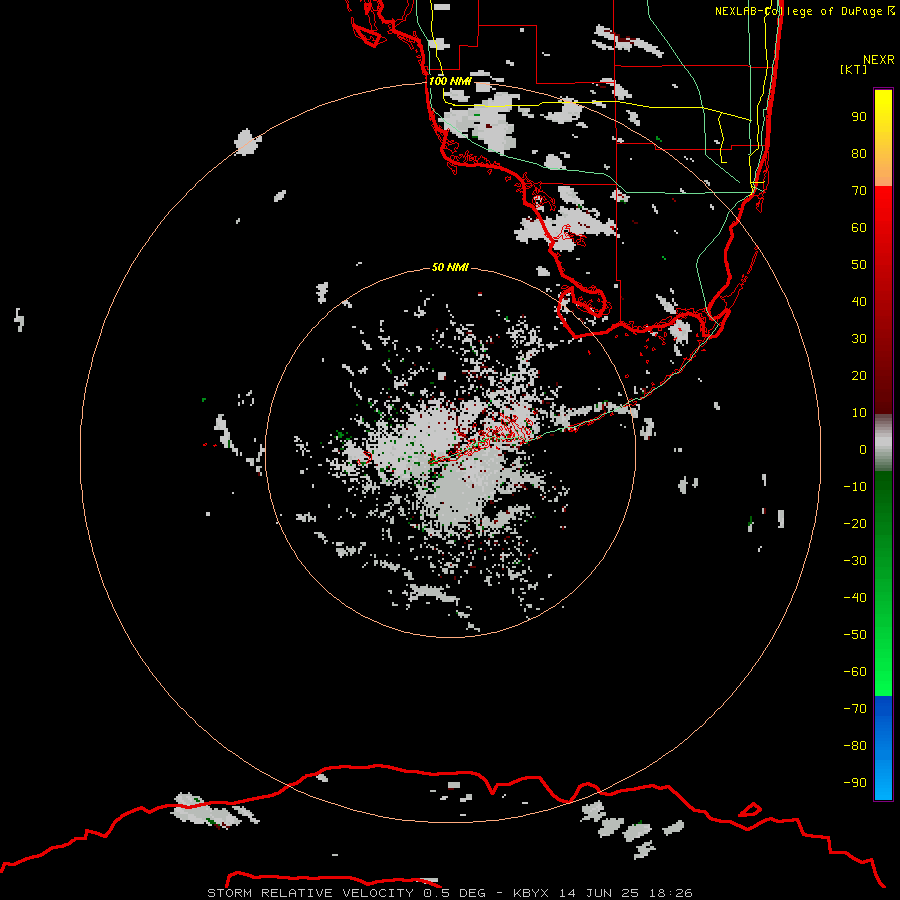The width and height of the screenshot is (900, 900).
Task: Click the 14 JUN 25 date text
Action: point(599,893)
